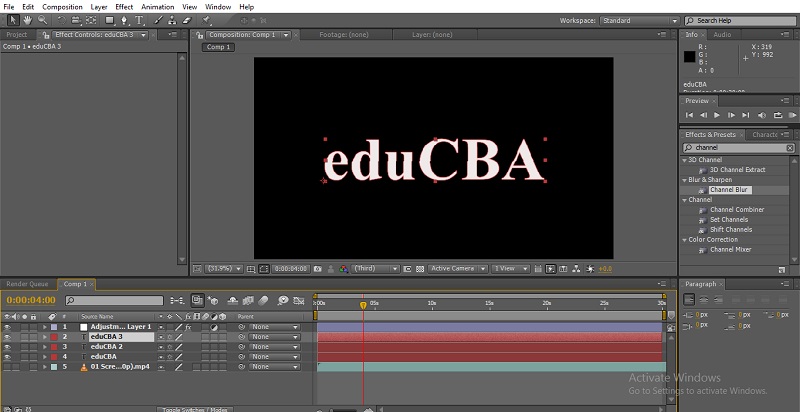
Task: Open the (Third) resolution dropdown
Action: click(x=376, y=269)
